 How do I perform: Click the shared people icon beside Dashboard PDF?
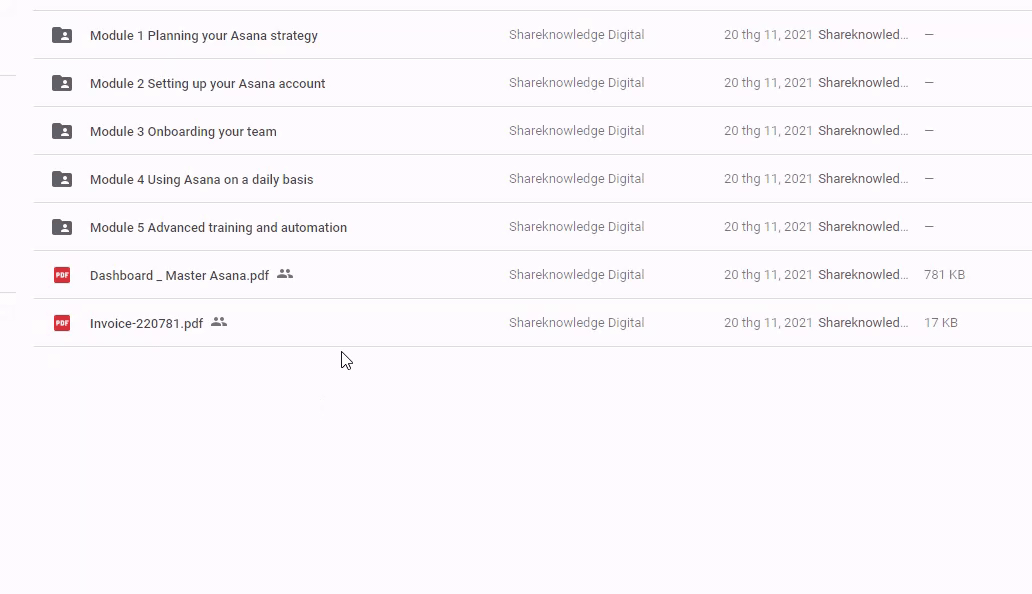(285, 274)
